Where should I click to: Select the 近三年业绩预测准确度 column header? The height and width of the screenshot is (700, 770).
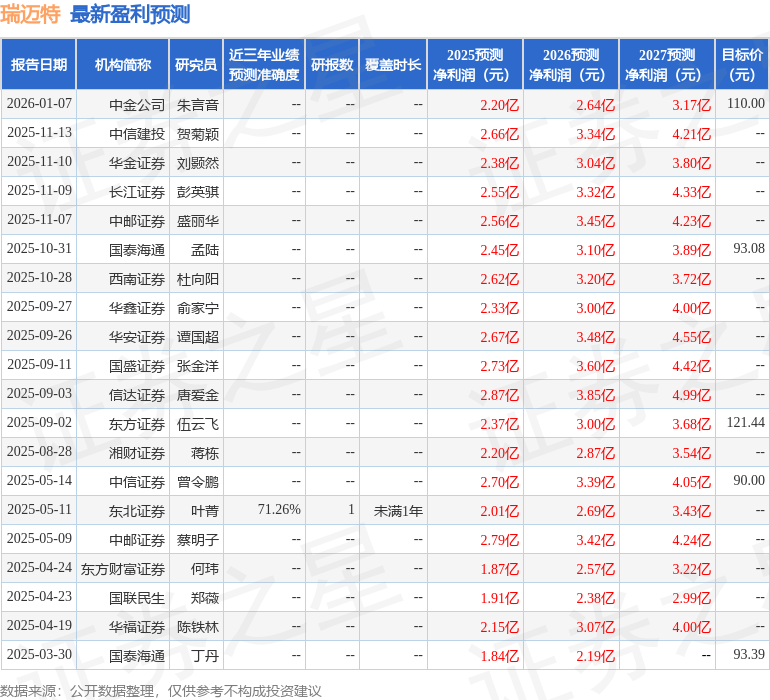coord(264,64)
